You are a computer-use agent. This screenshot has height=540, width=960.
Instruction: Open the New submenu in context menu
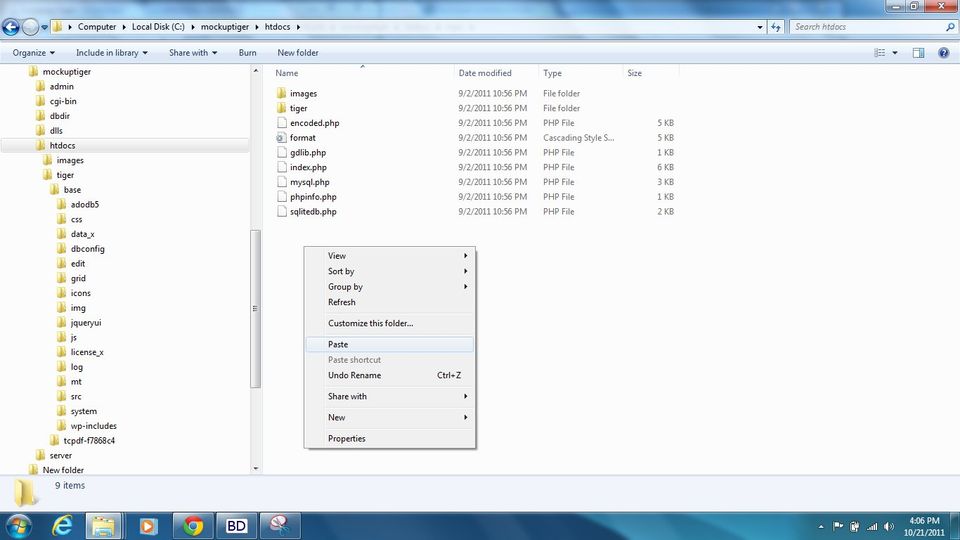(389, 418)
